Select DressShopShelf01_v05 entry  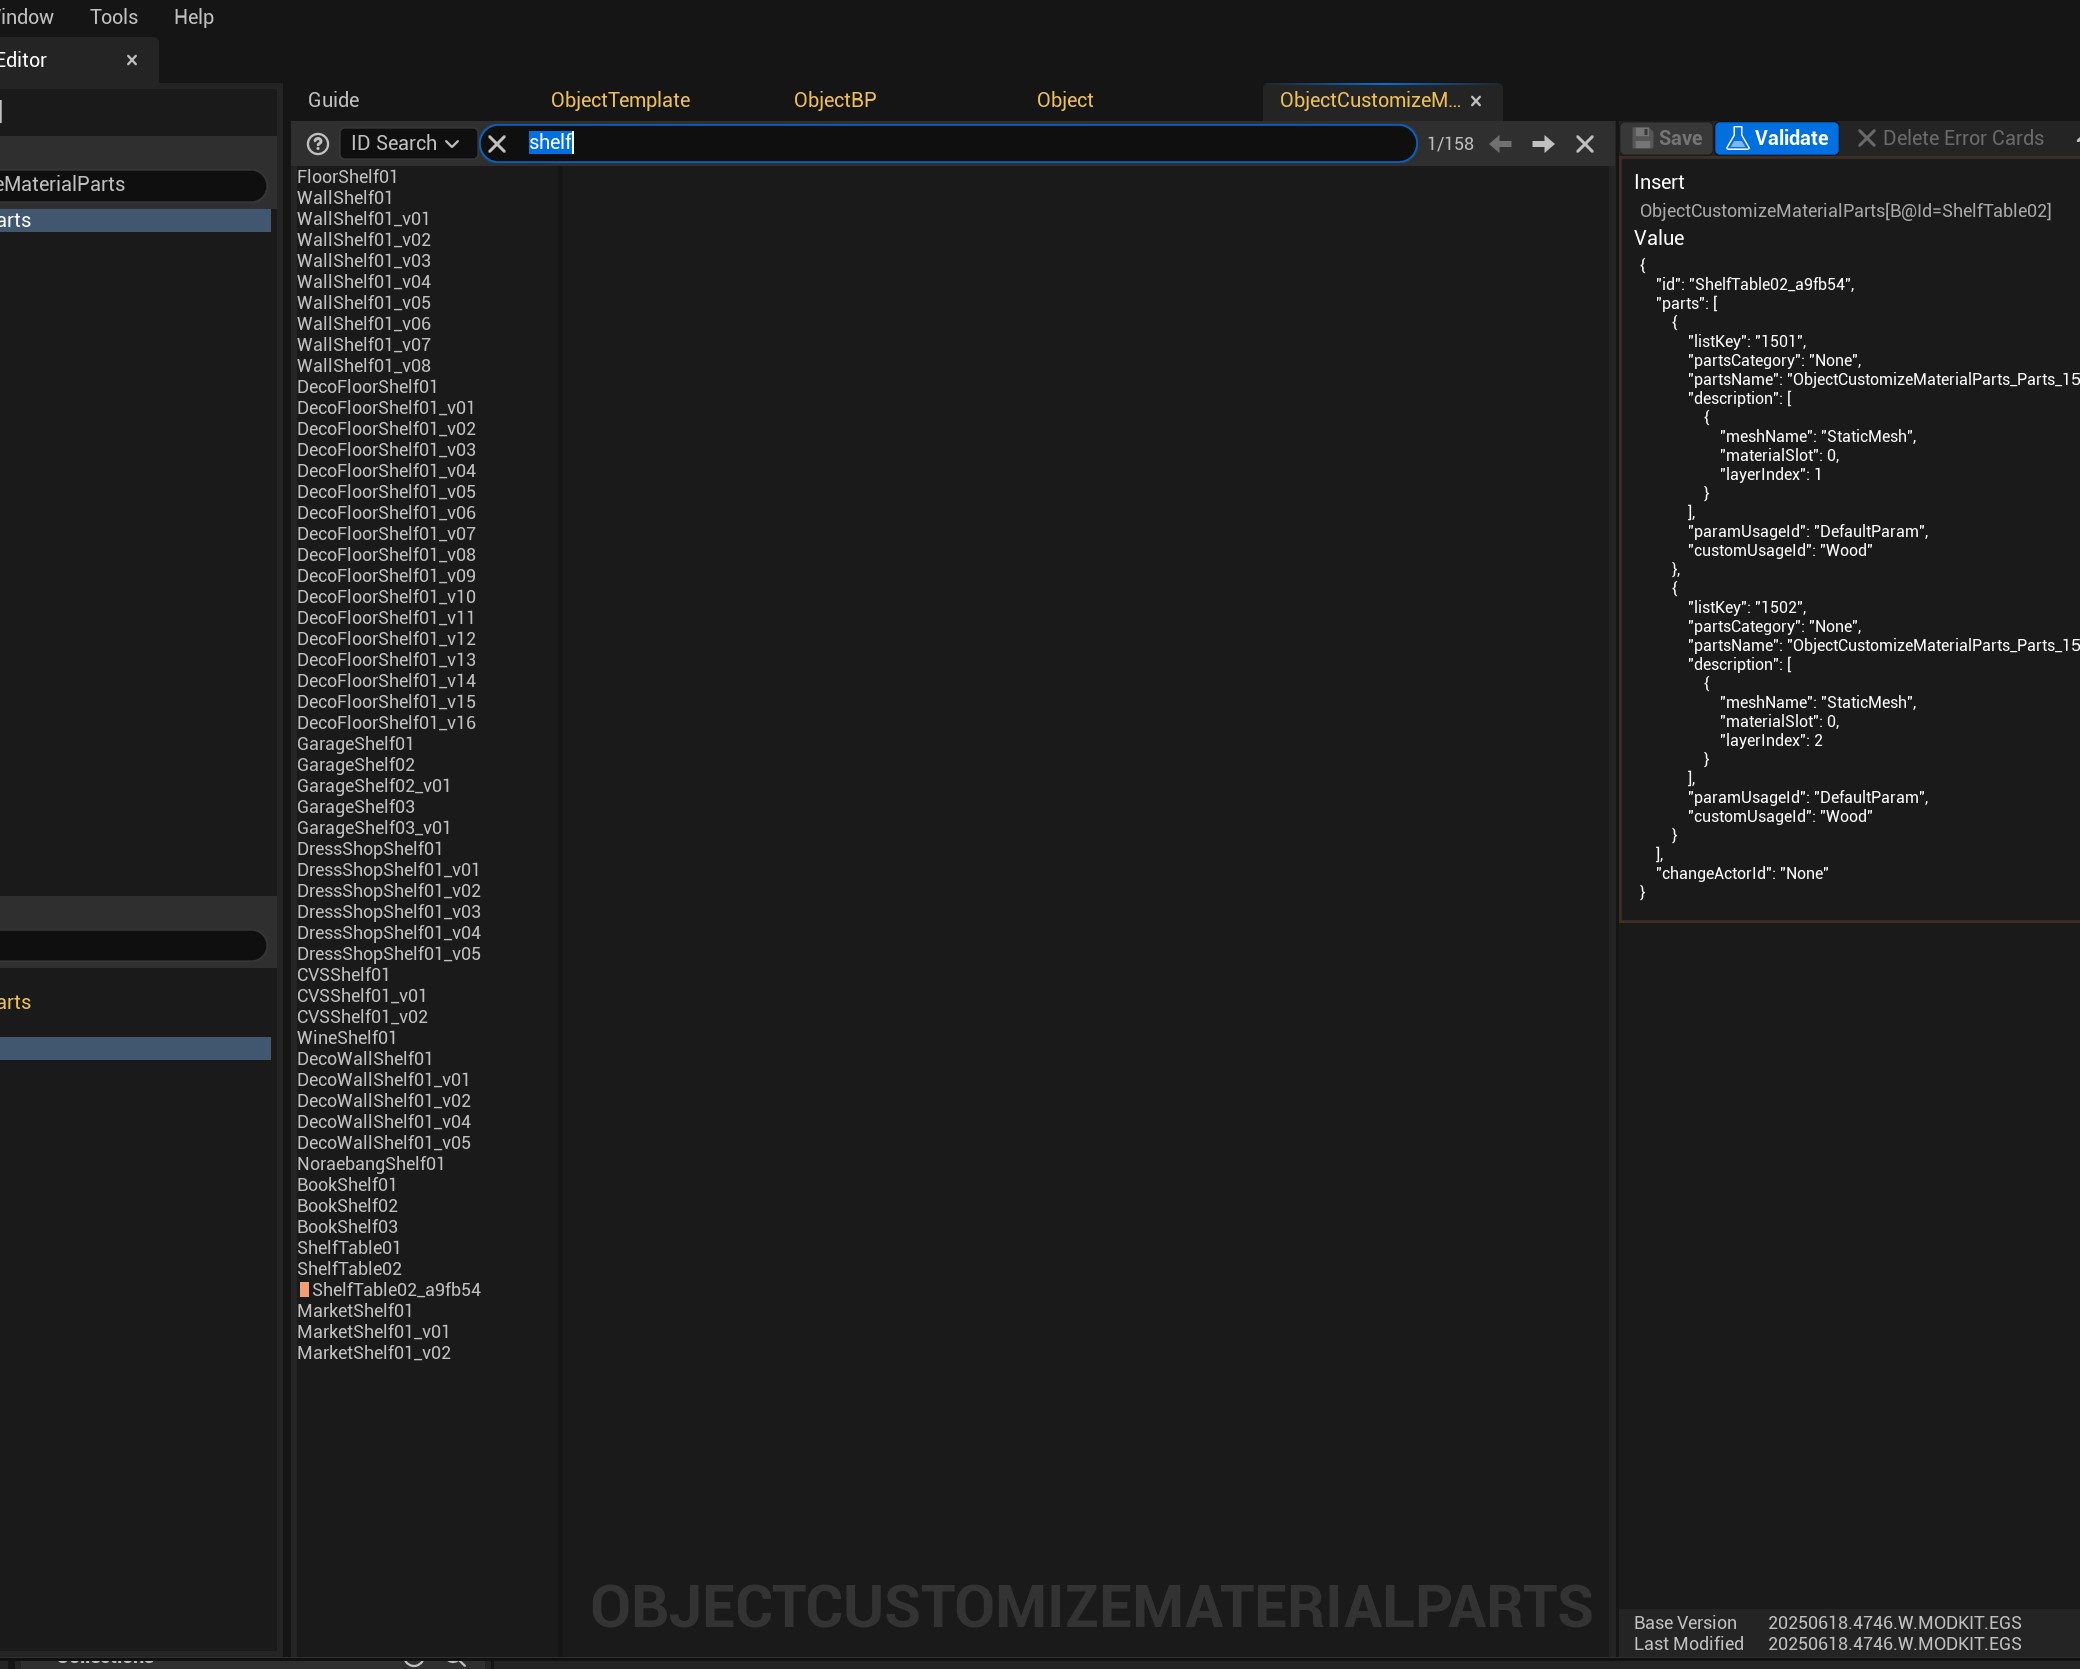(389, 954)
